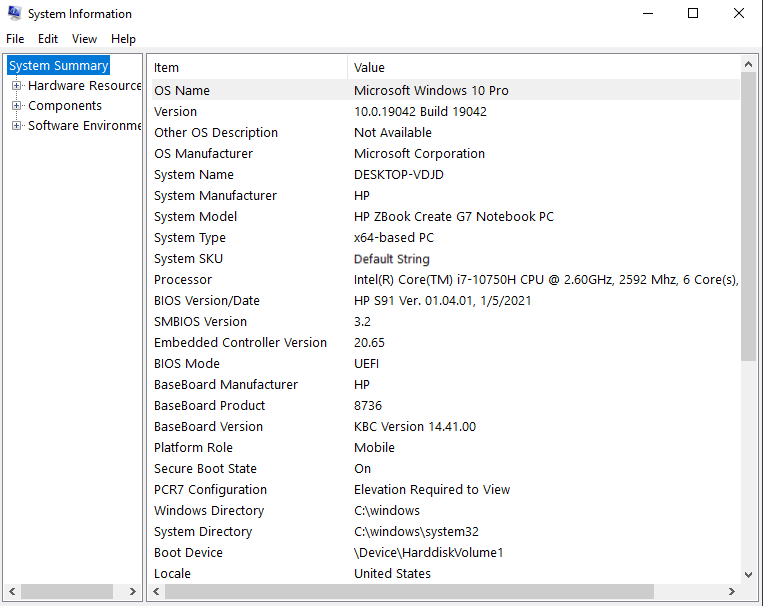Click the value KBC Version 14.41.00
Image resolution: width=763 pixels, height=606 pixels.
click(415, 426)
